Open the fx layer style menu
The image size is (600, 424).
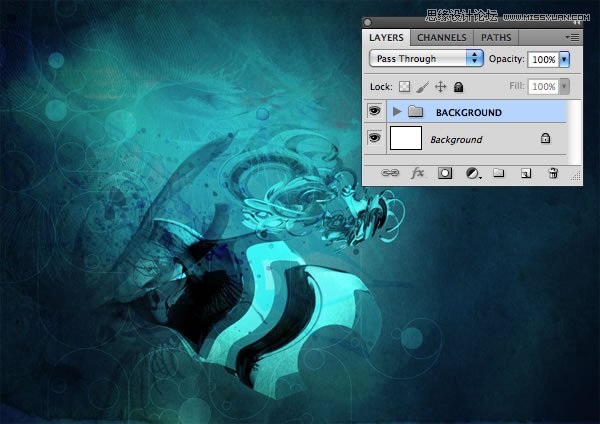pos(417,173)
